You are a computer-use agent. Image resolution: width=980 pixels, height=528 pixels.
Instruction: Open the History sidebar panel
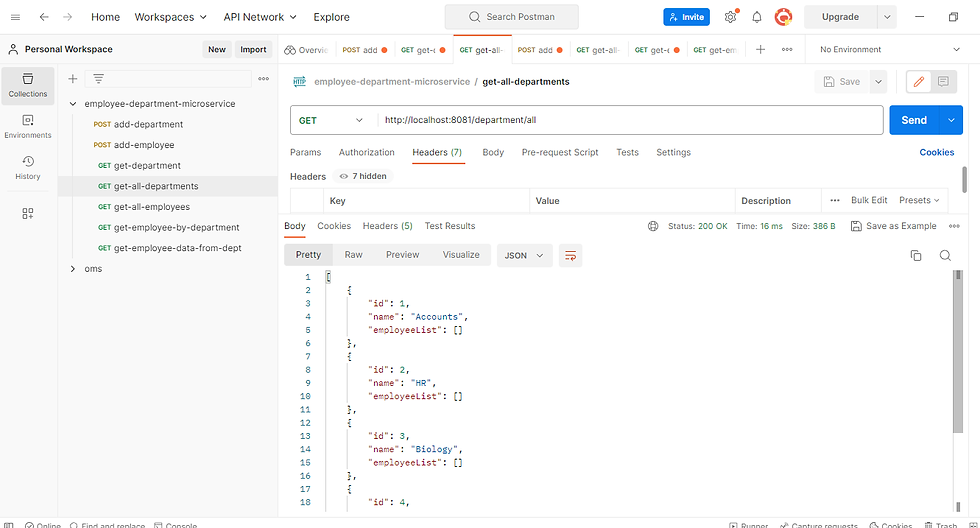(28, 167)
